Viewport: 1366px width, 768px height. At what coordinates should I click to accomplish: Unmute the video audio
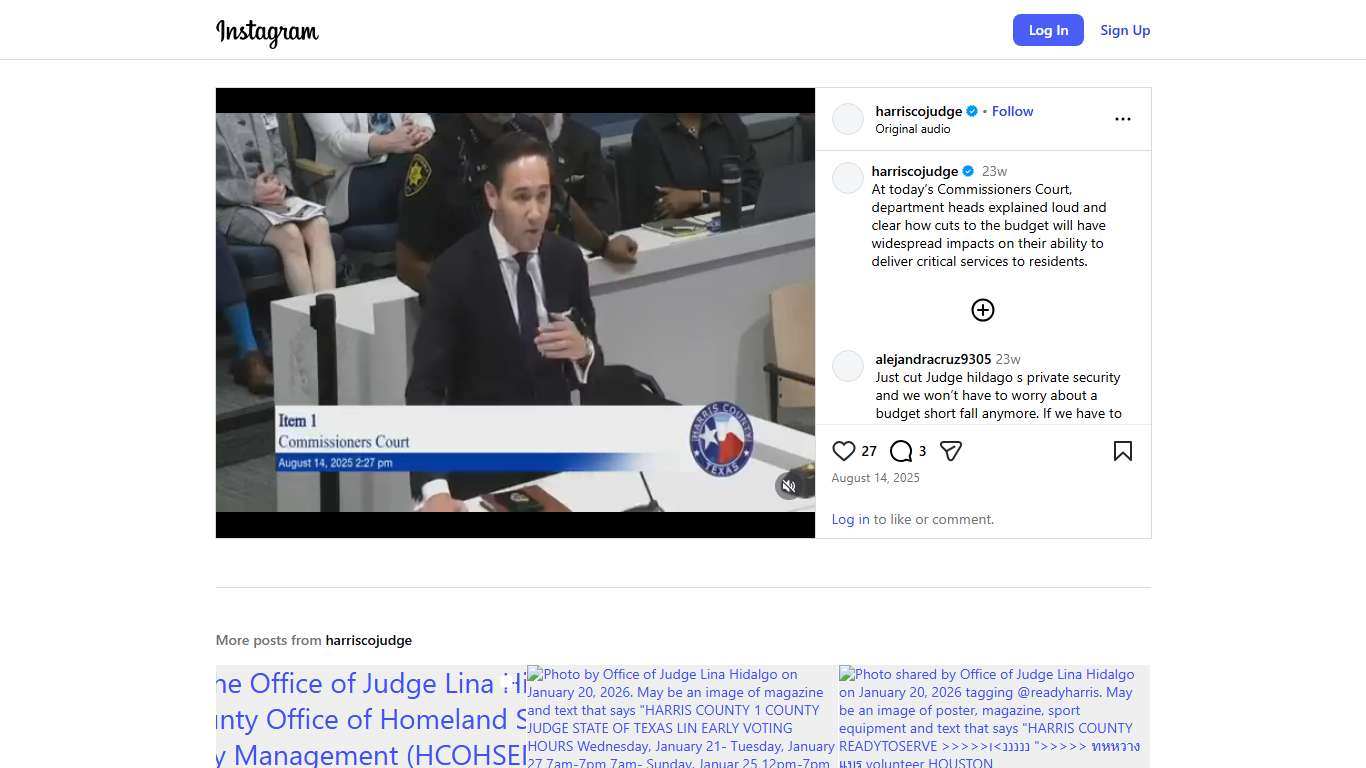tap(788, 486)
